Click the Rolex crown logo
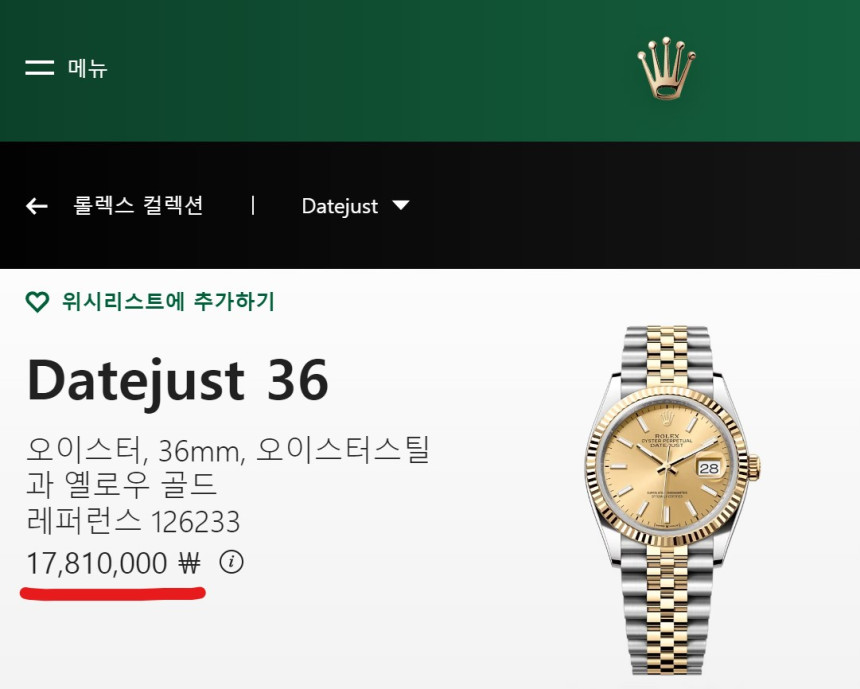Image resolution: width=860 pixels, height=689 pixels. click(666, 68)
